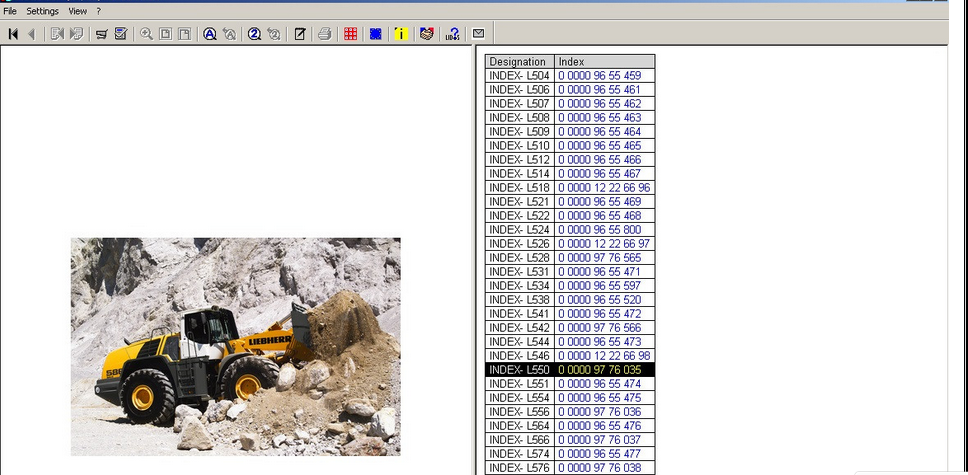
Task: Click the envelope mail icon
Action: click(x=478, y=34)
